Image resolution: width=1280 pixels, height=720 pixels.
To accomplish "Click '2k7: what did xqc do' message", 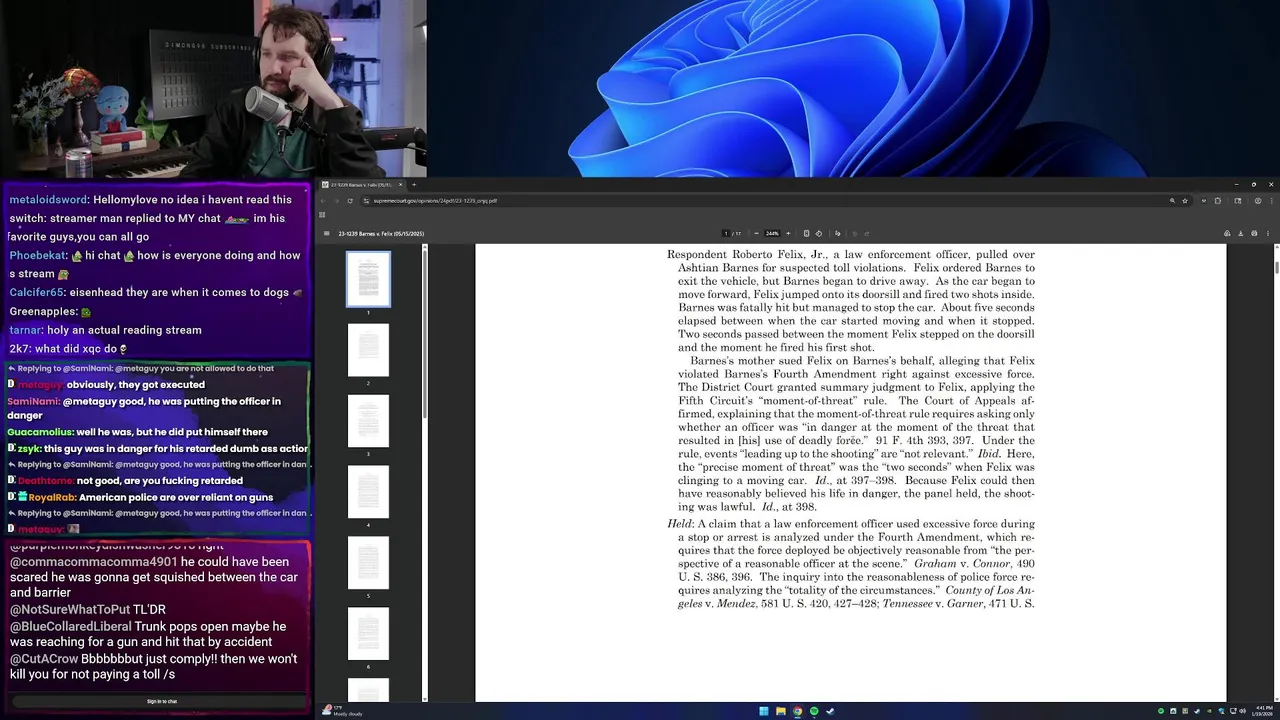I will point(68,348).
